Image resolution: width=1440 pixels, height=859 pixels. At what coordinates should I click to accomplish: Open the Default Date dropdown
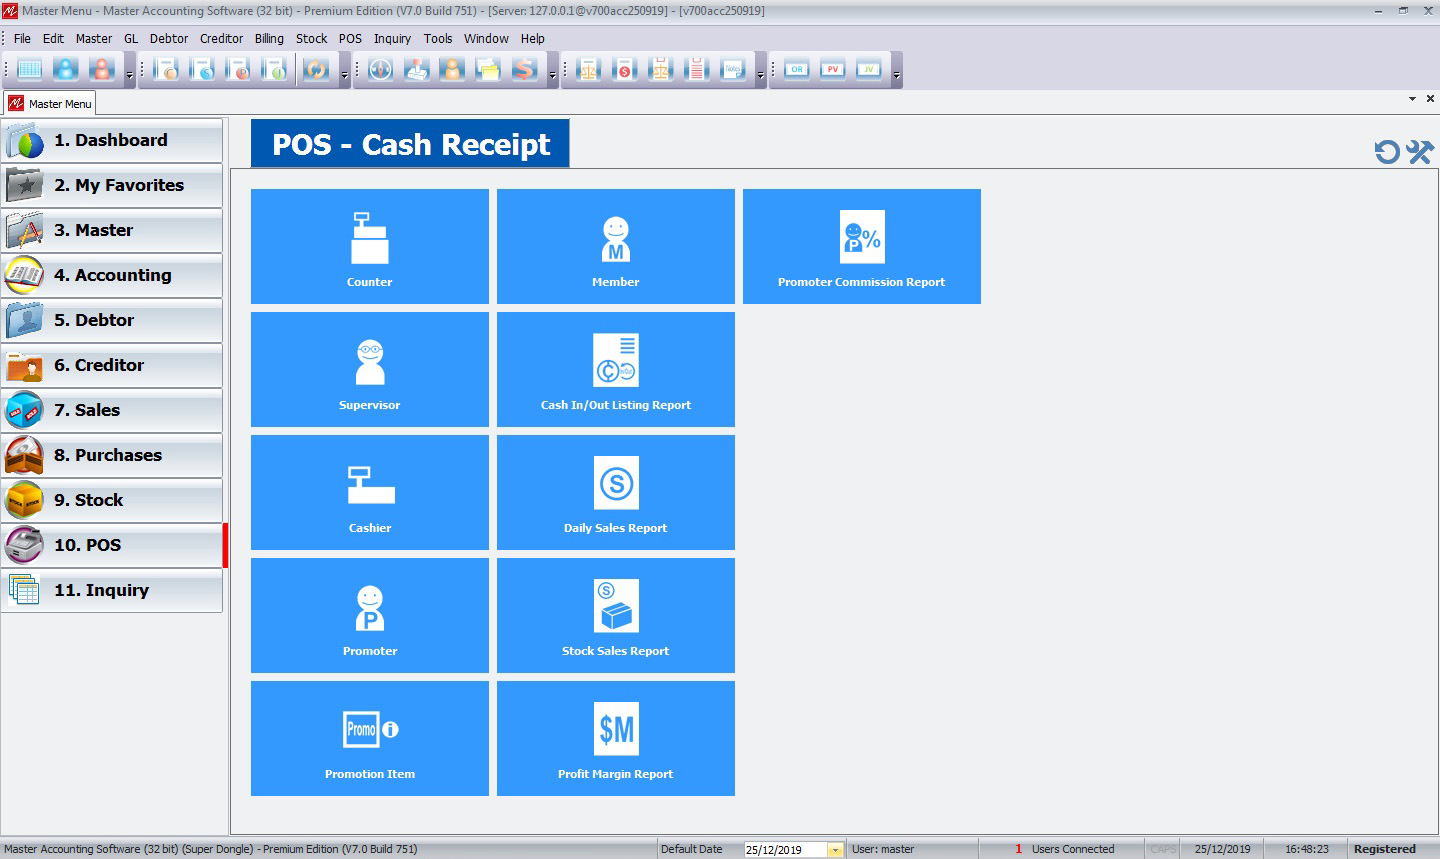835,850
